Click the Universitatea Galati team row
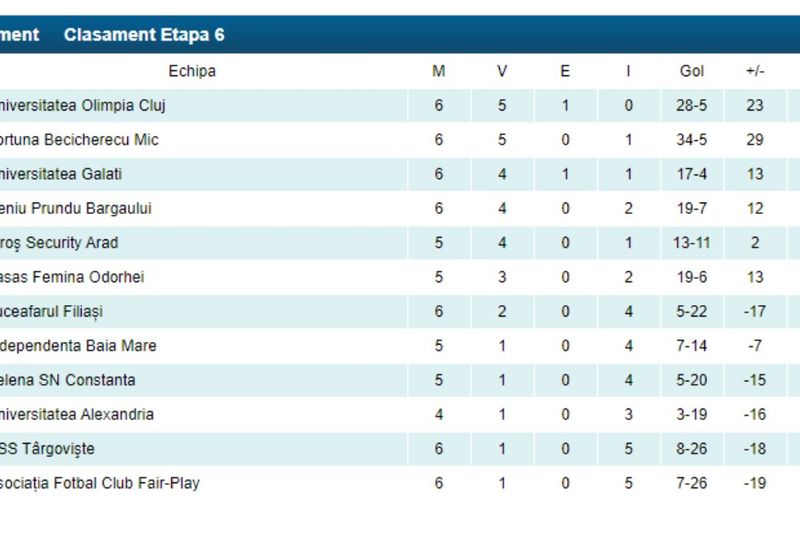Viewport: 800px width, 534px height. pyautogui.click(x=61, y=174)
